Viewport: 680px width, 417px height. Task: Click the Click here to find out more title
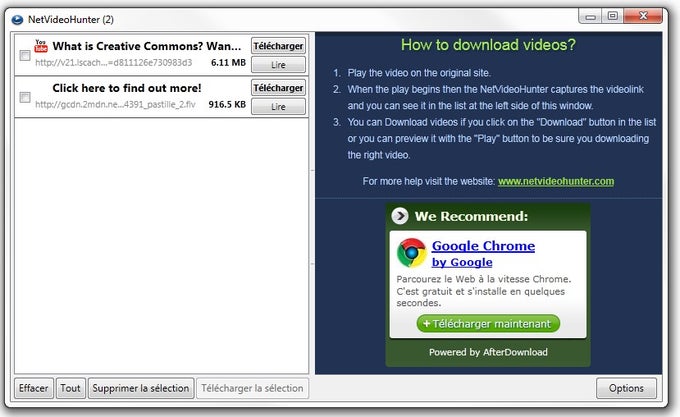click(127, 88)
